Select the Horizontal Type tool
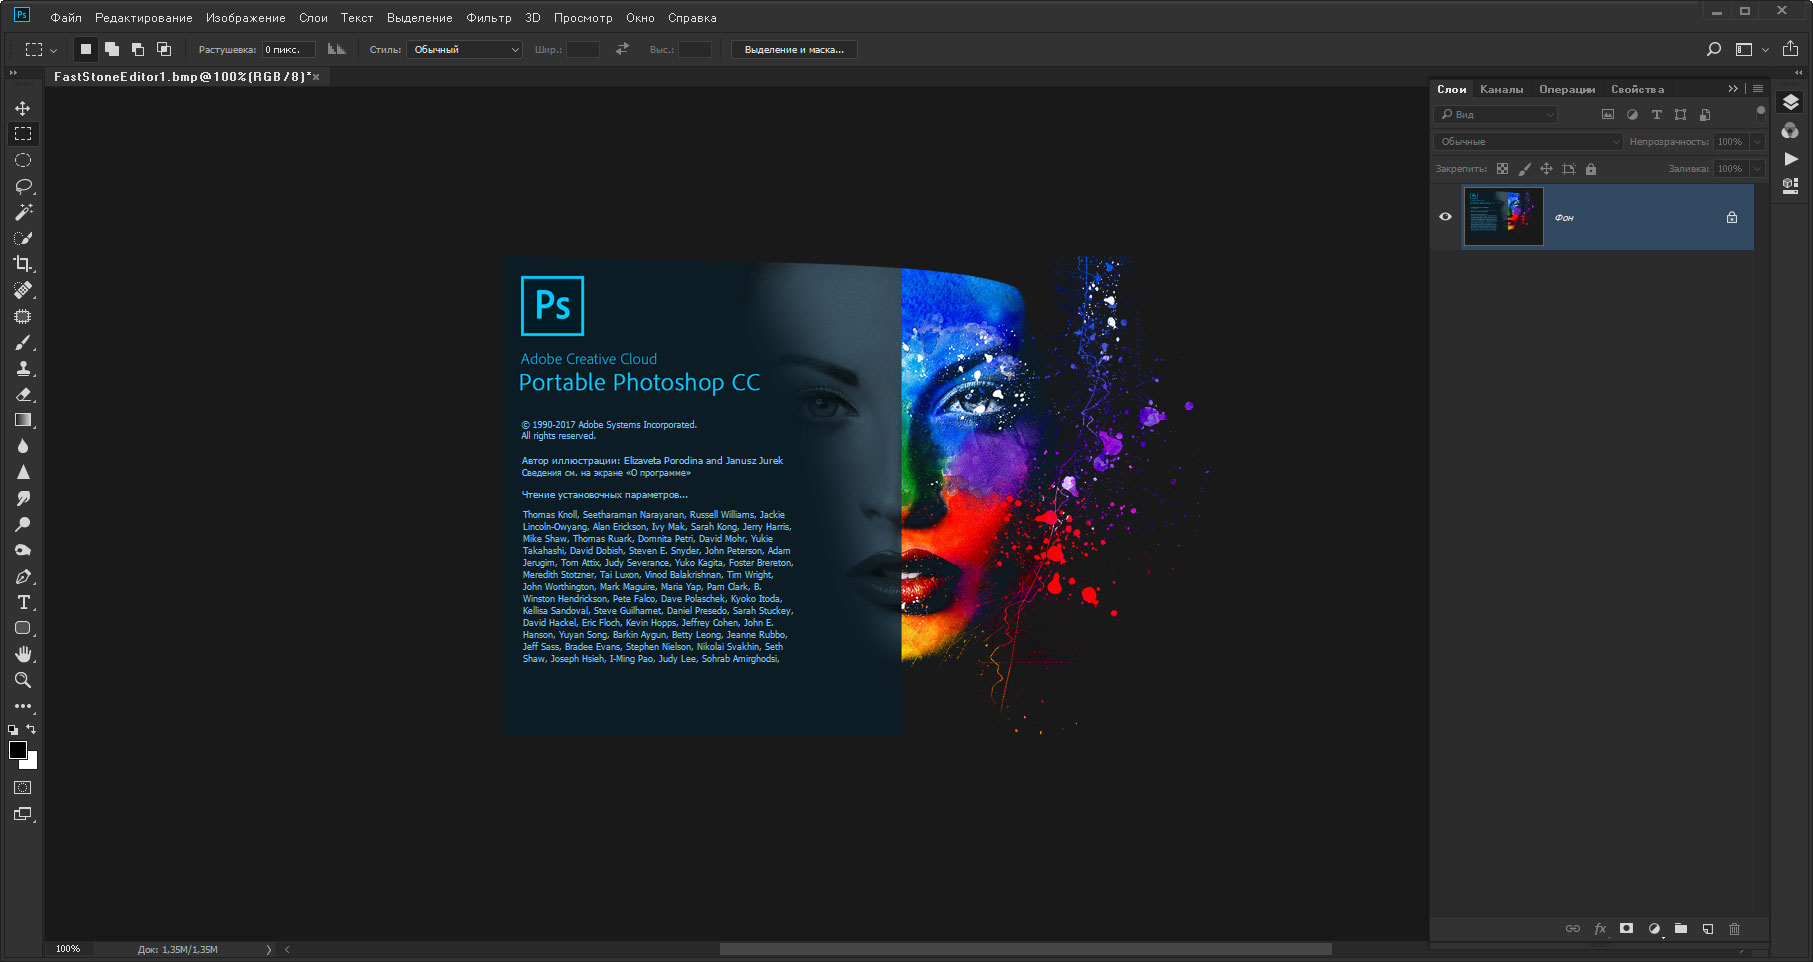Image resolution: width=1813 pixels, height=962 pixels. click(23, 602)
